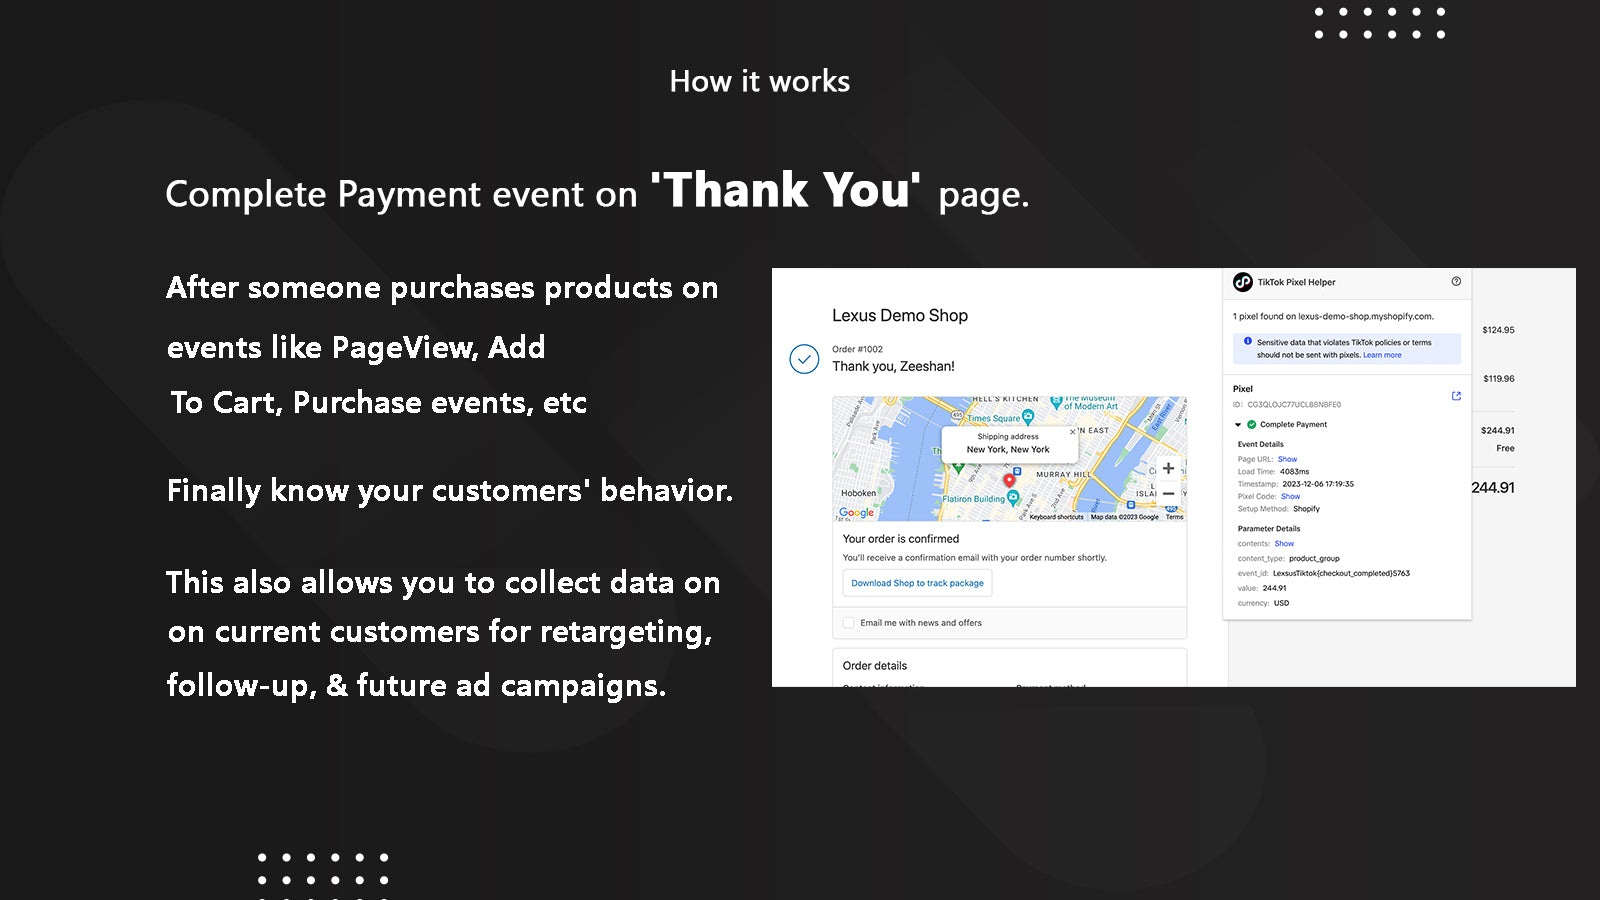Click the blue checkmark beside Order #1002
This screenshot has height=900, width=1600.
click(804, 359)
